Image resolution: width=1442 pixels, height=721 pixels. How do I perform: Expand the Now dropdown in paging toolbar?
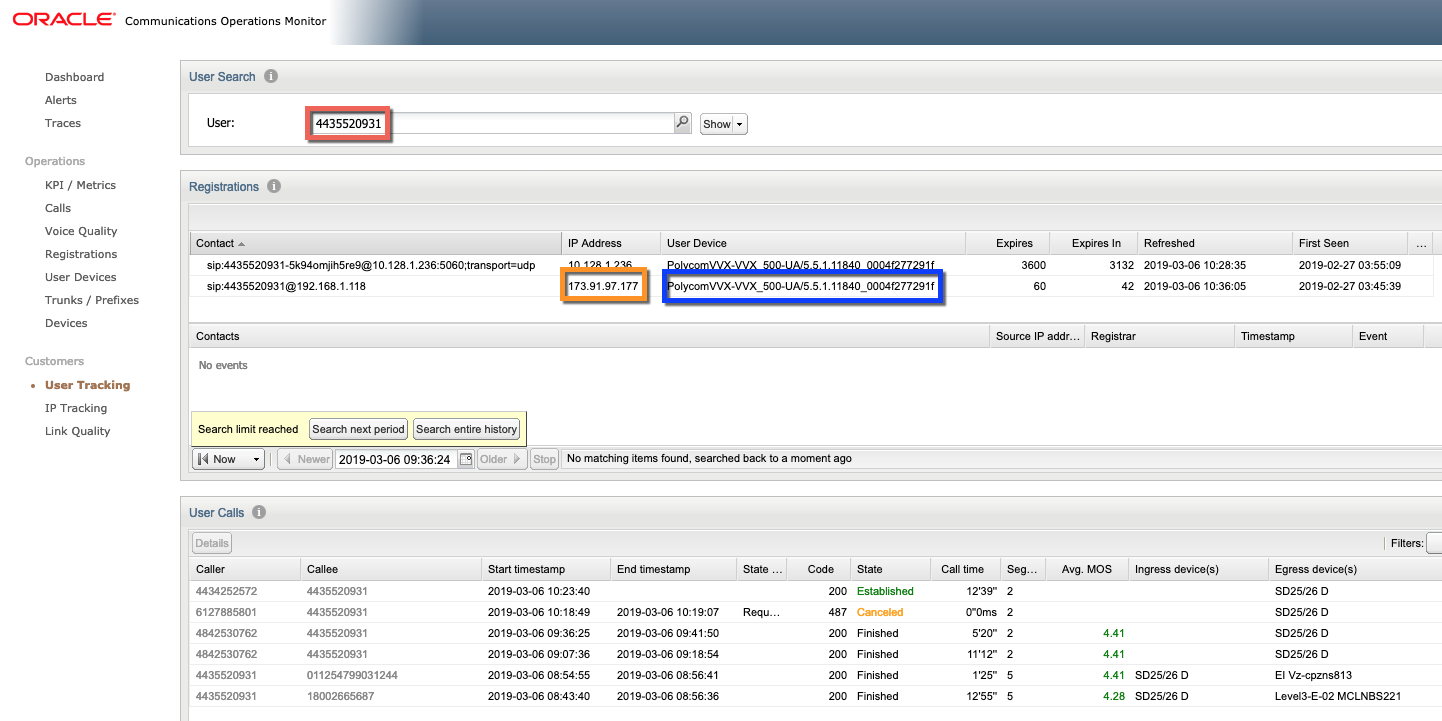pyautogui.click(x=256, y=459)
